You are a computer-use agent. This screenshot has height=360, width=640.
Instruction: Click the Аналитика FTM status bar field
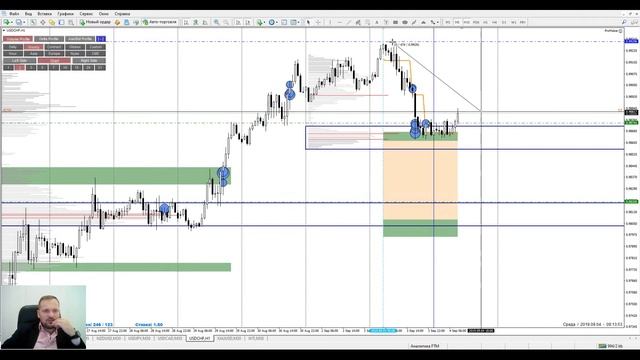pos(424,346)
